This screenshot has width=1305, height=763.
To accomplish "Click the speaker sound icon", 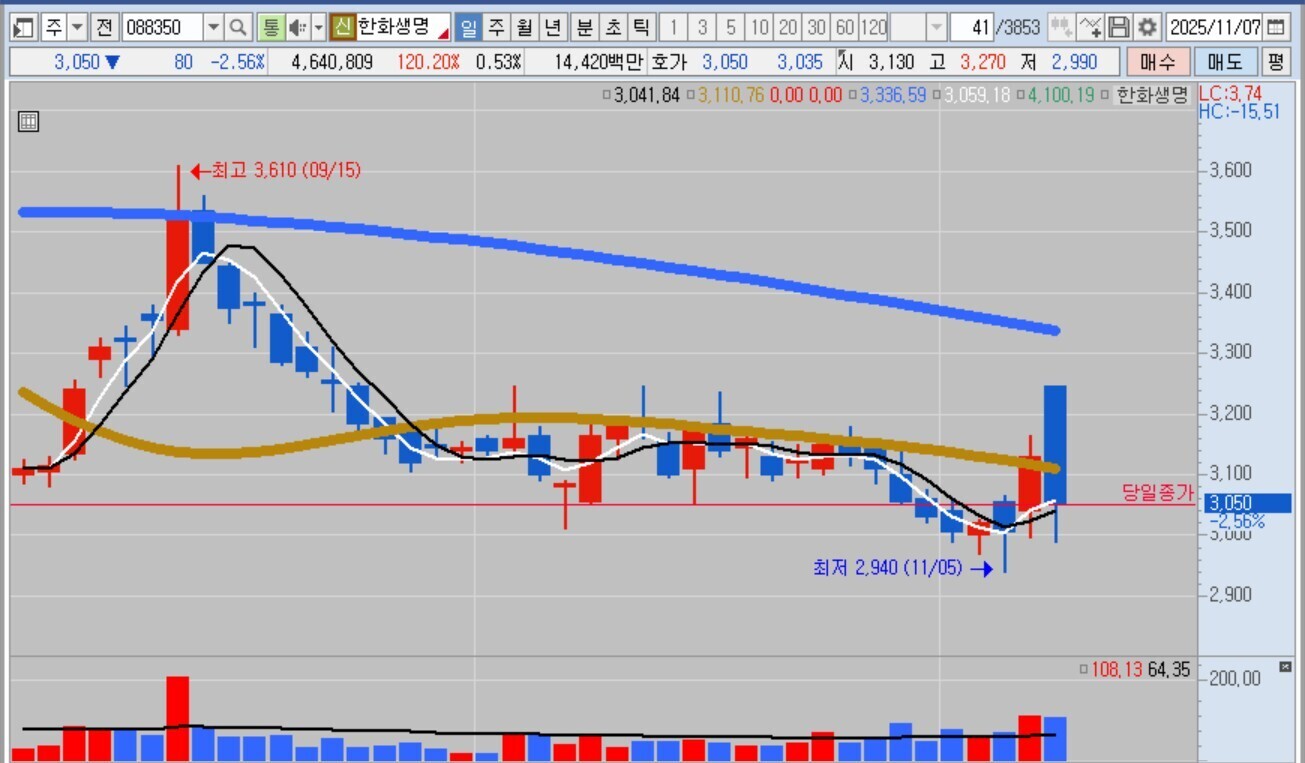I will pos(298,27).
